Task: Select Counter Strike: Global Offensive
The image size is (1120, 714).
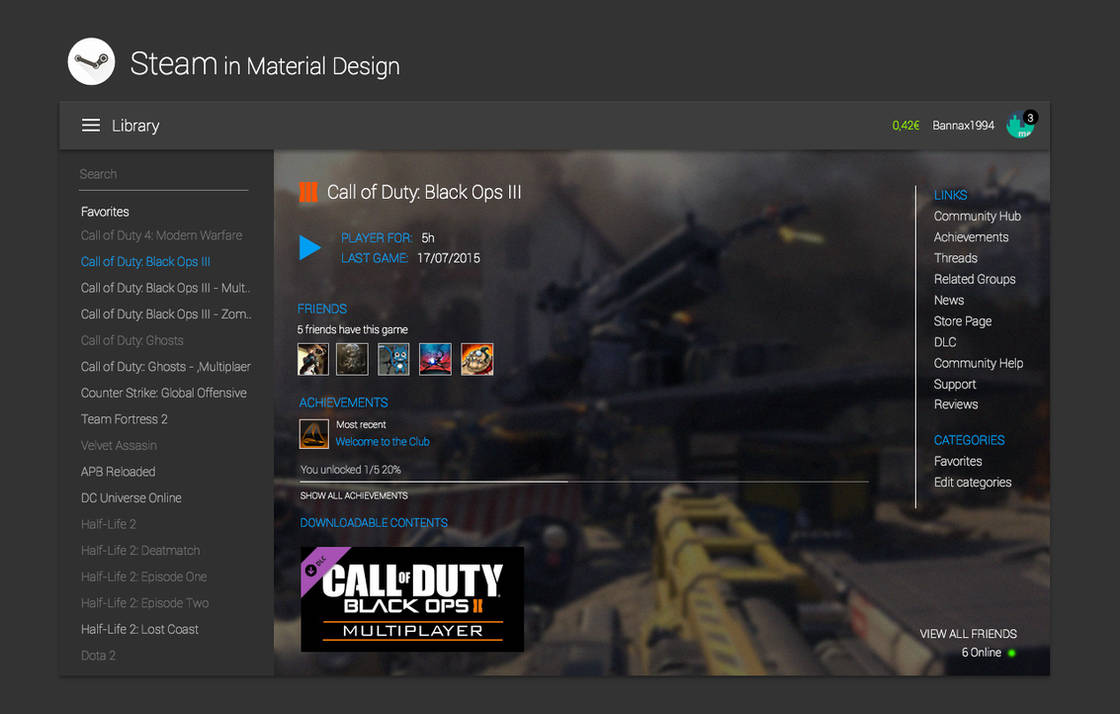Action: point(164,393)
